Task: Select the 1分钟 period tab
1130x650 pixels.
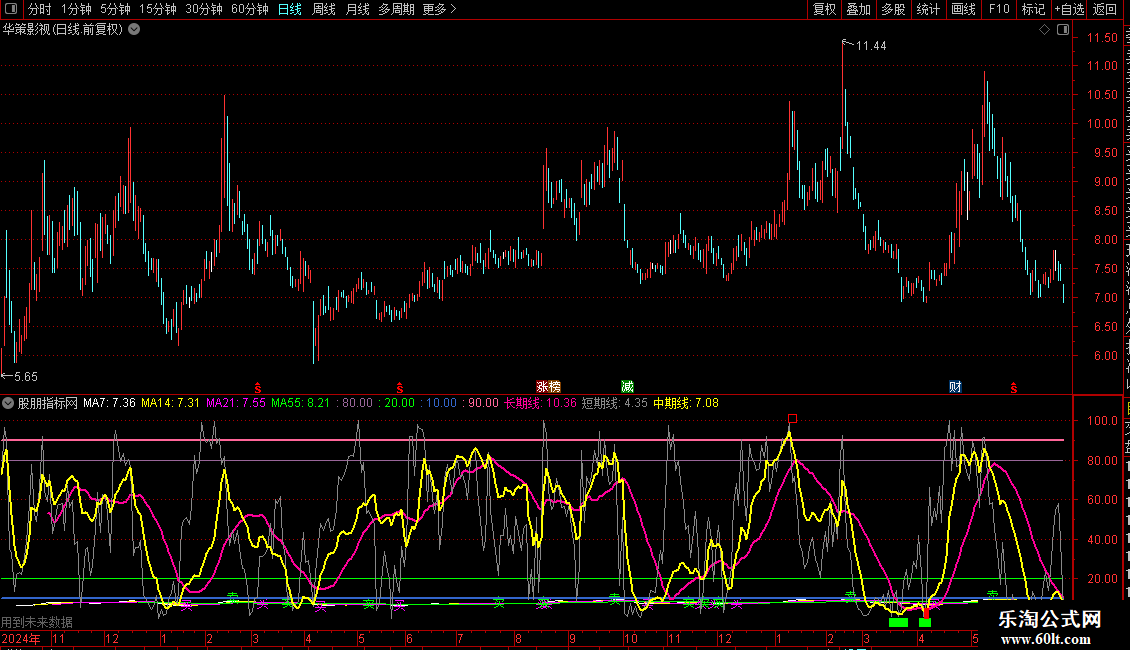Action: [76, 9]
